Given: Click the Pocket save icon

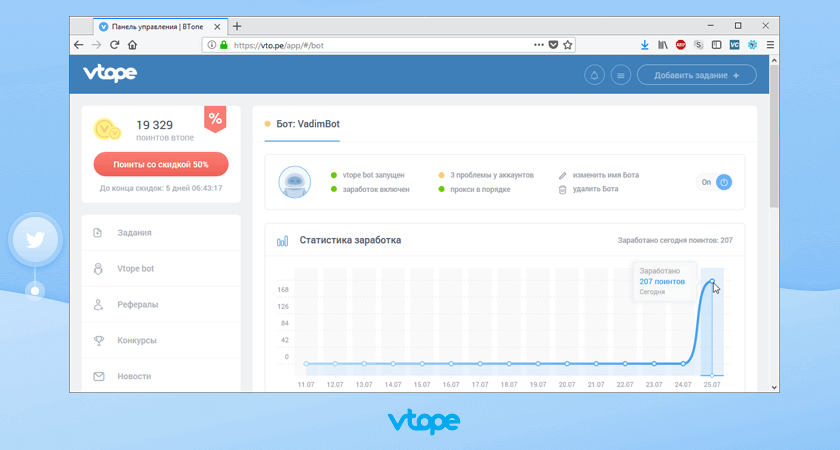Looking at the screenshot, I should [553, 45].
